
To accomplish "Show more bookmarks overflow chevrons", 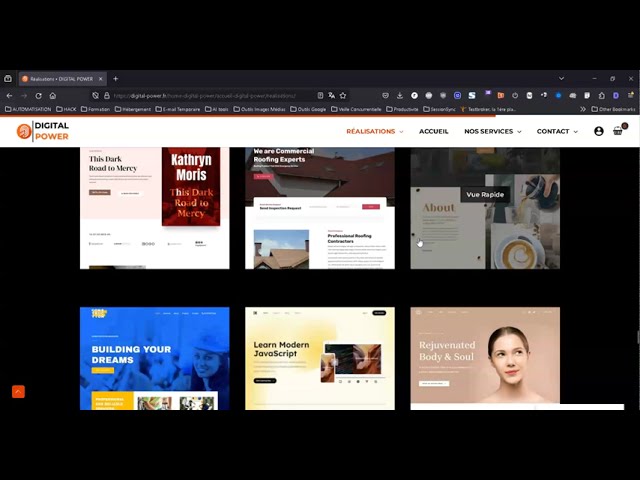I will click(583, 109).
